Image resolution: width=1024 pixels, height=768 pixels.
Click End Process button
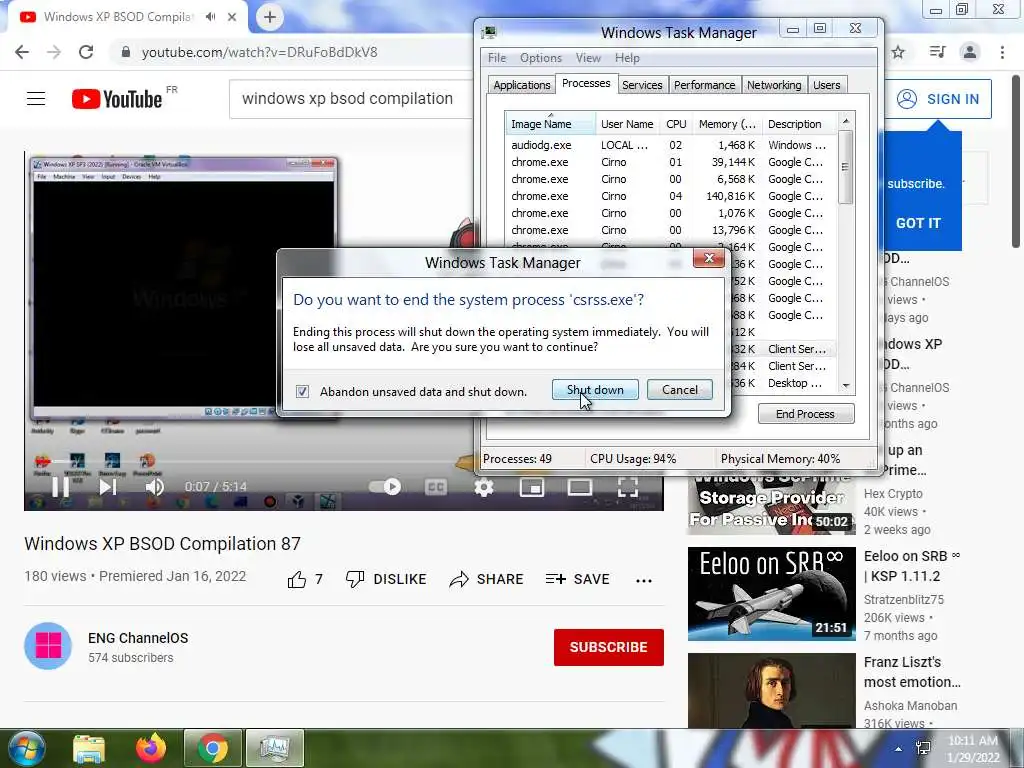pos(806,414)
